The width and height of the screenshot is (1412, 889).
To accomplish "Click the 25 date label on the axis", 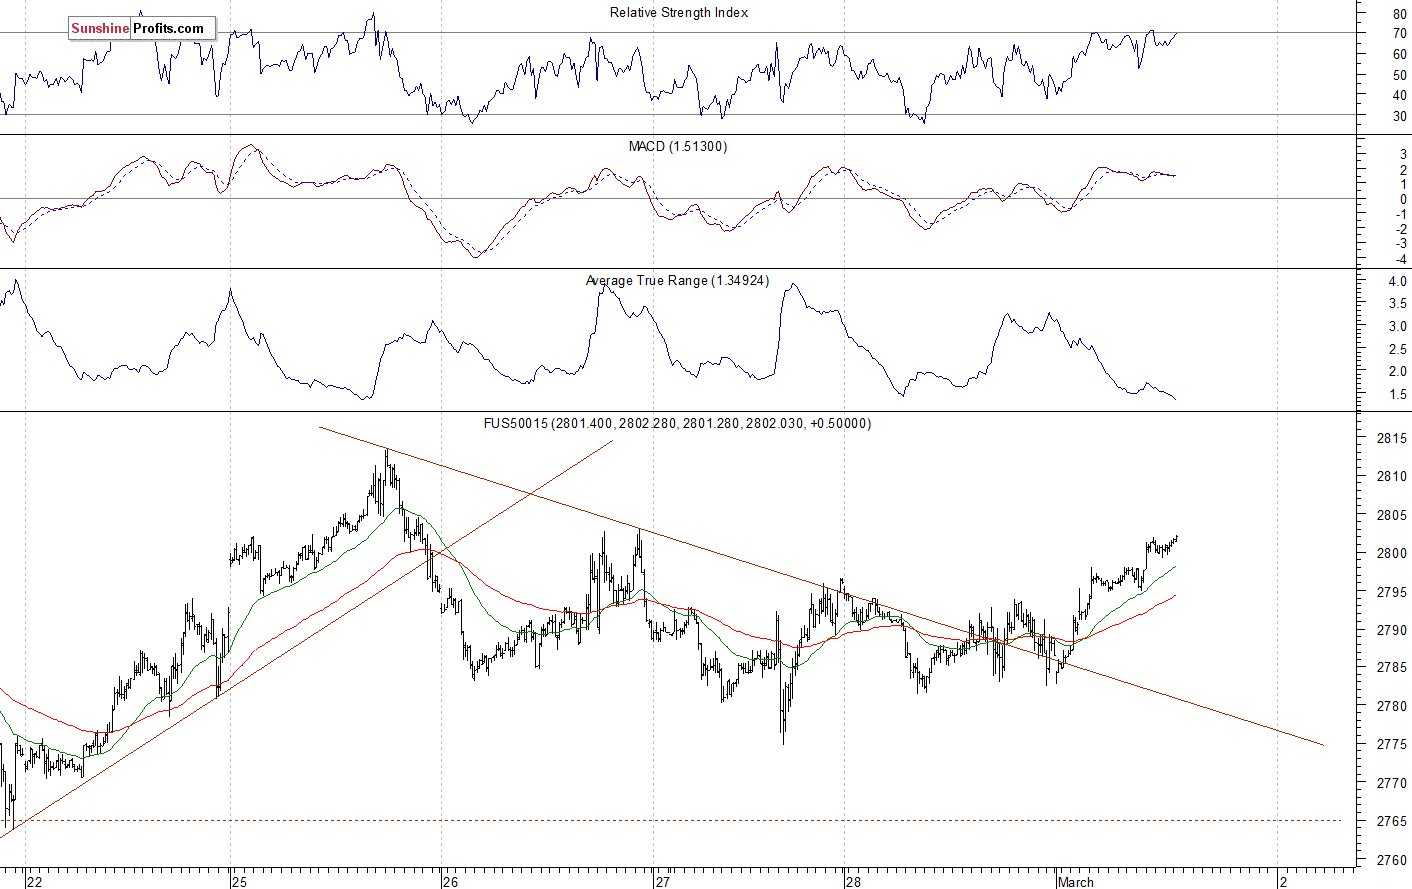I will pyautogui.click(x=238, y=882).
